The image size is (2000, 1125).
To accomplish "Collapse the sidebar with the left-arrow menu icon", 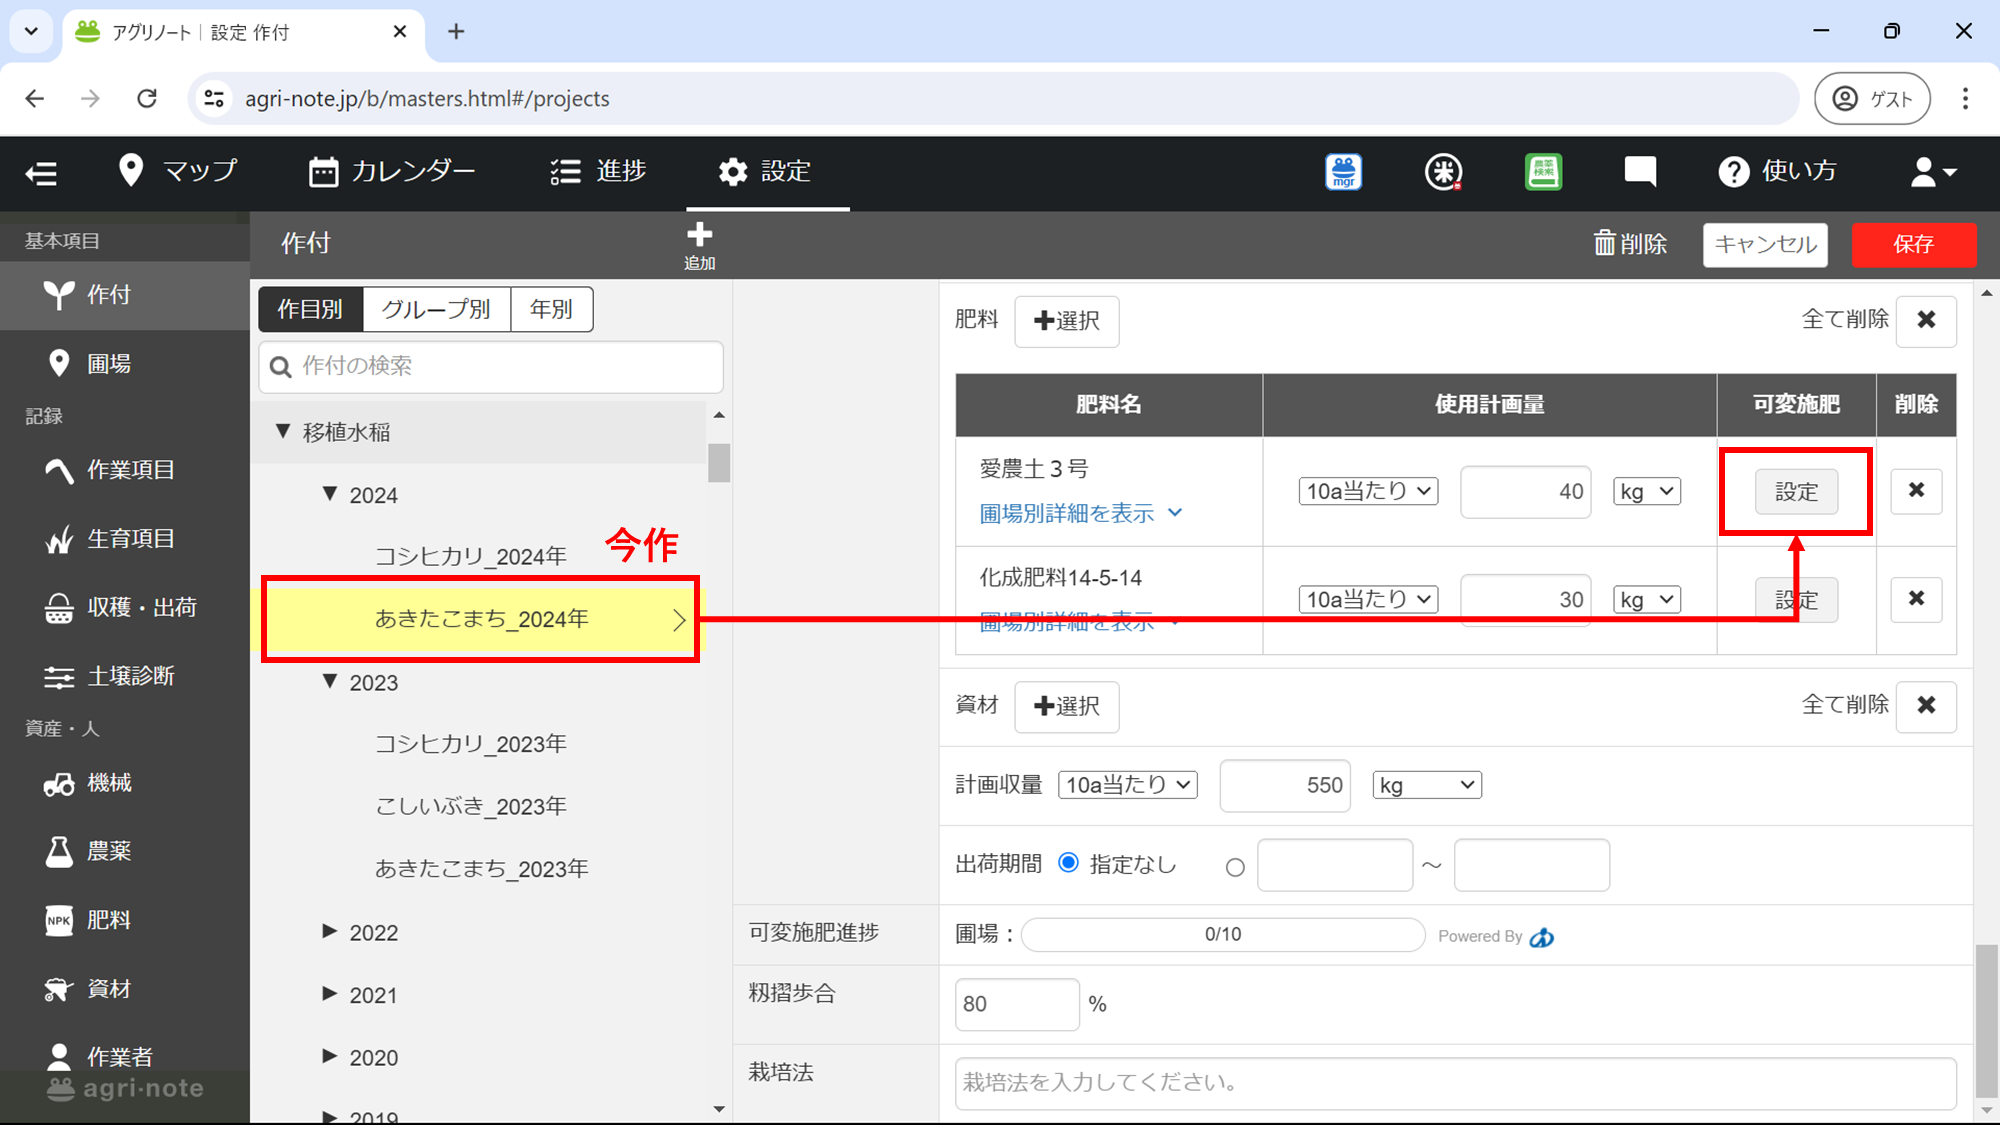I will [41, 173].
